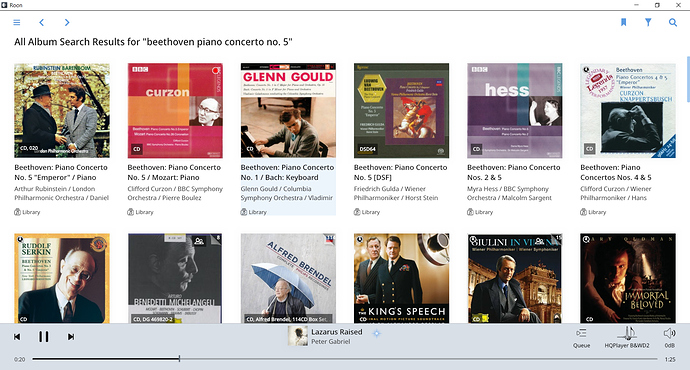Open HQPlayer B&WD2 zone selector
This screenshot has height=370, width=690.
(627, 337)
